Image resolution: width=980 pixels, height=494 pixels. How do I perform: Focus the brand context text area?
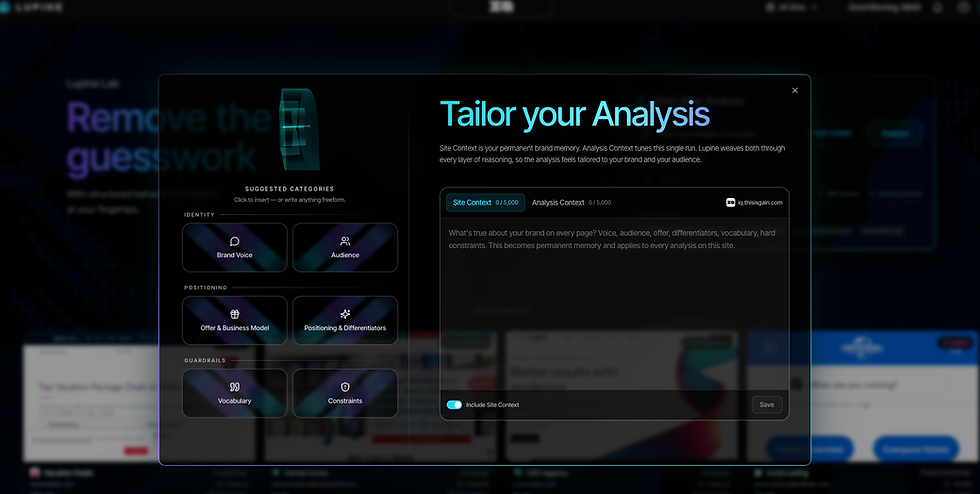614,303
